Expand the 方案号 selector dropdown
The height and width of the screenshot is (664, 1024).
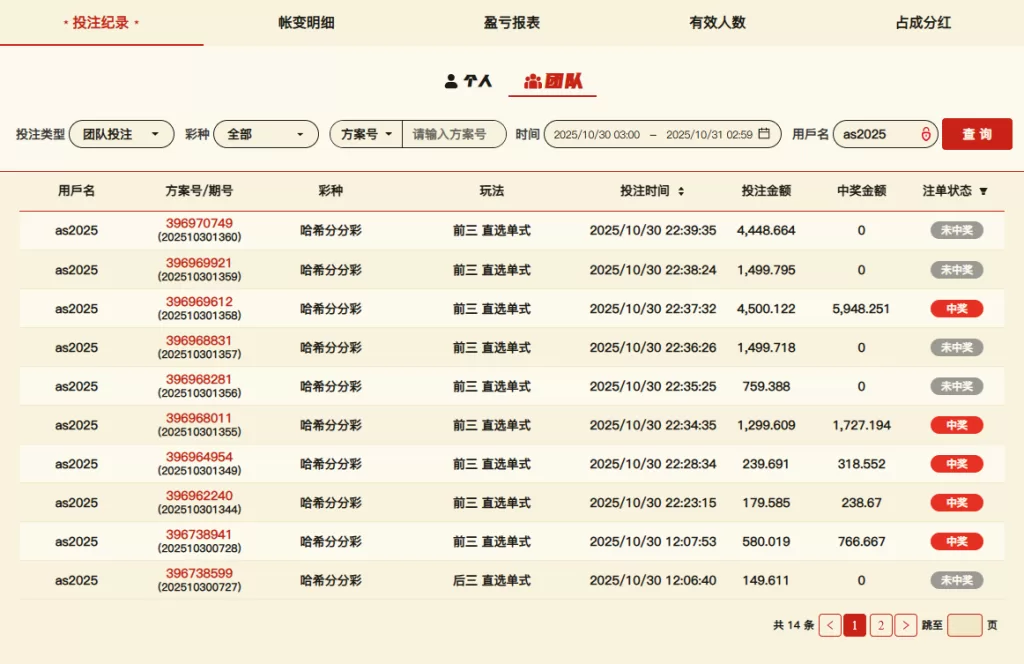pyautogui.click(x=366, y=134)
